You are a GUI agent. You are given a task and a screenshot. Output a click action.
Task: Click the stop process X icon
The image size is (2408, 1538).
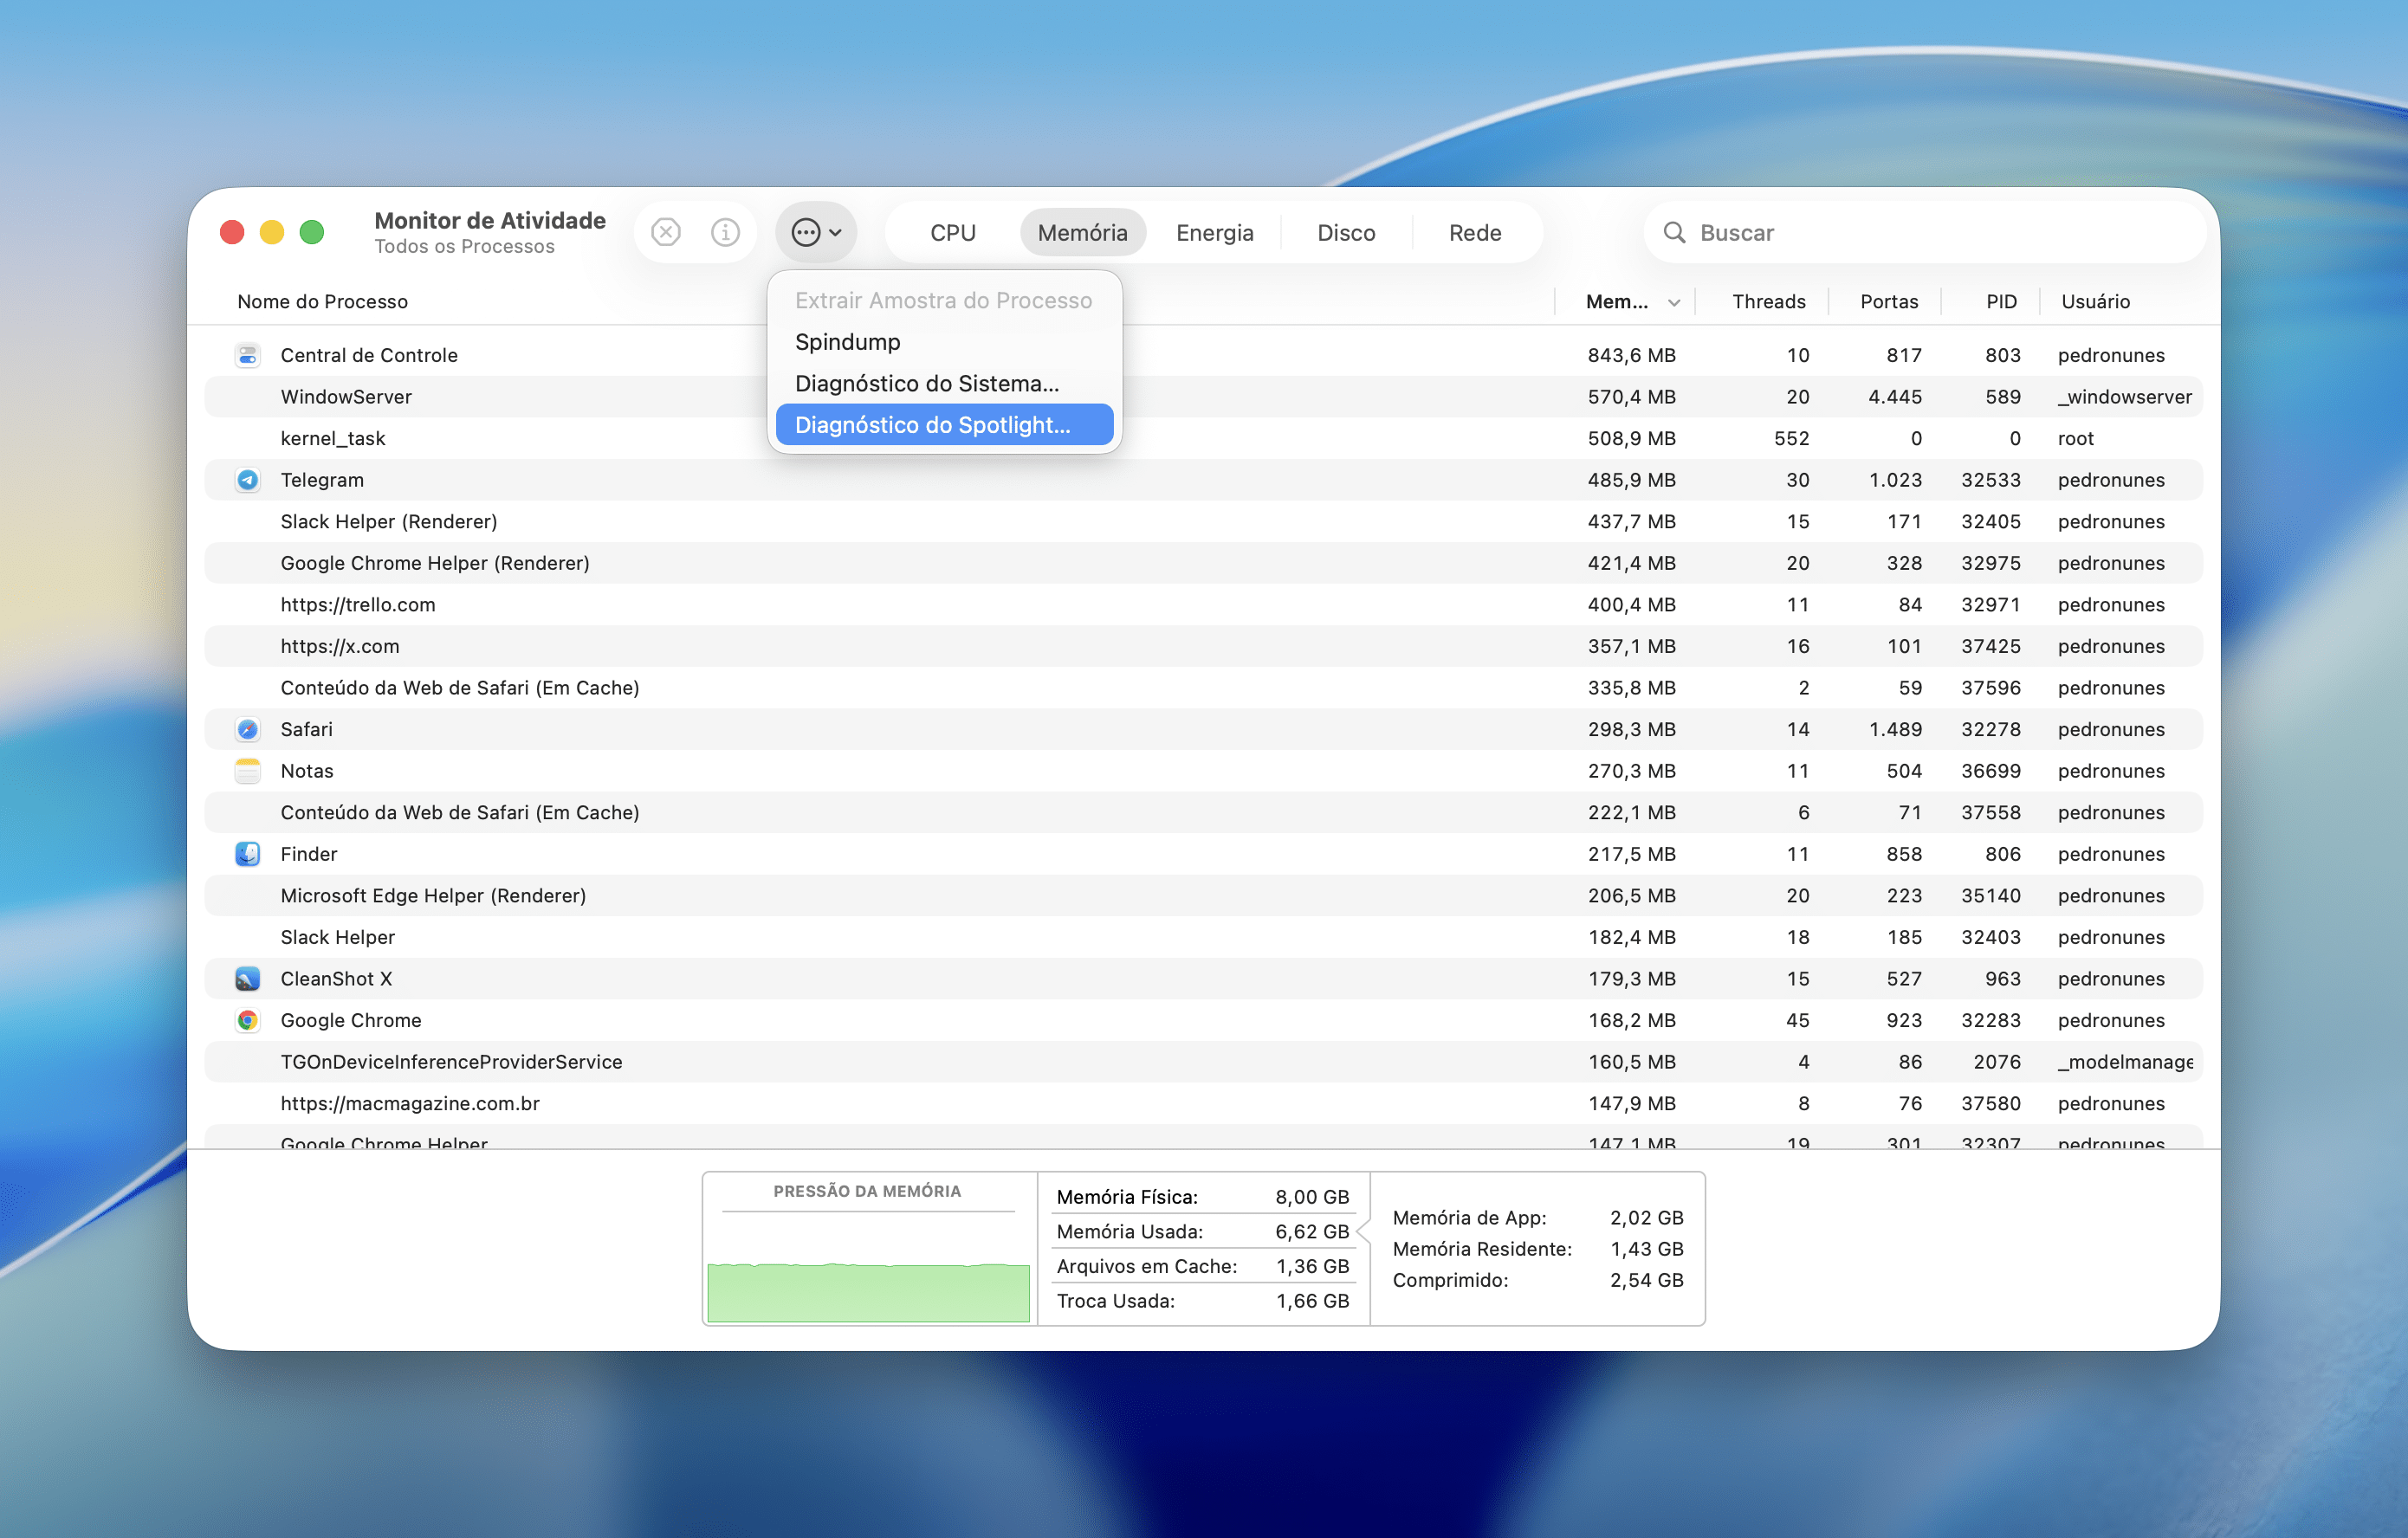666,233
